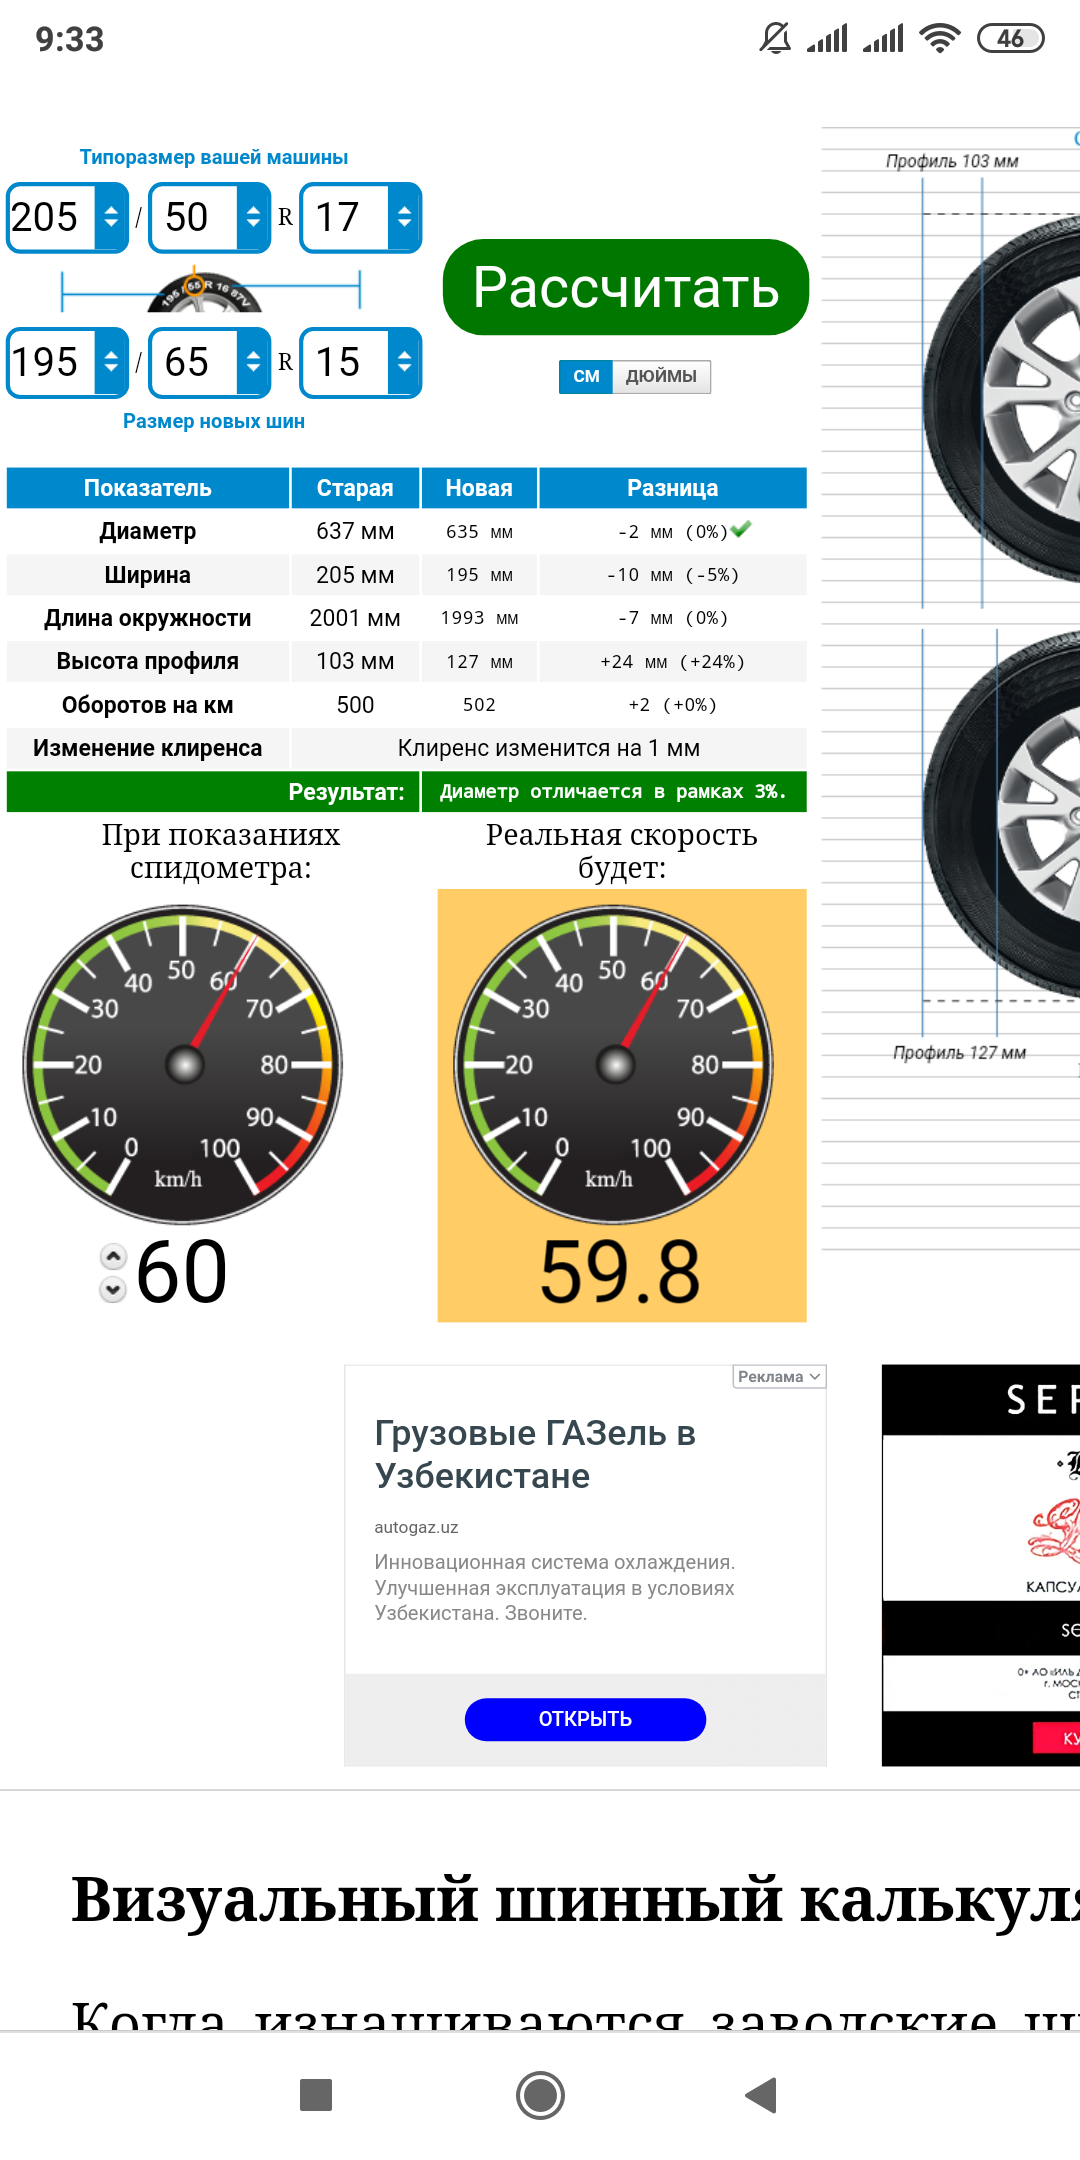The height and width of the screenshot is (2160, 1080).
Task: Tap the Android home circle button
Action: 540,2095
